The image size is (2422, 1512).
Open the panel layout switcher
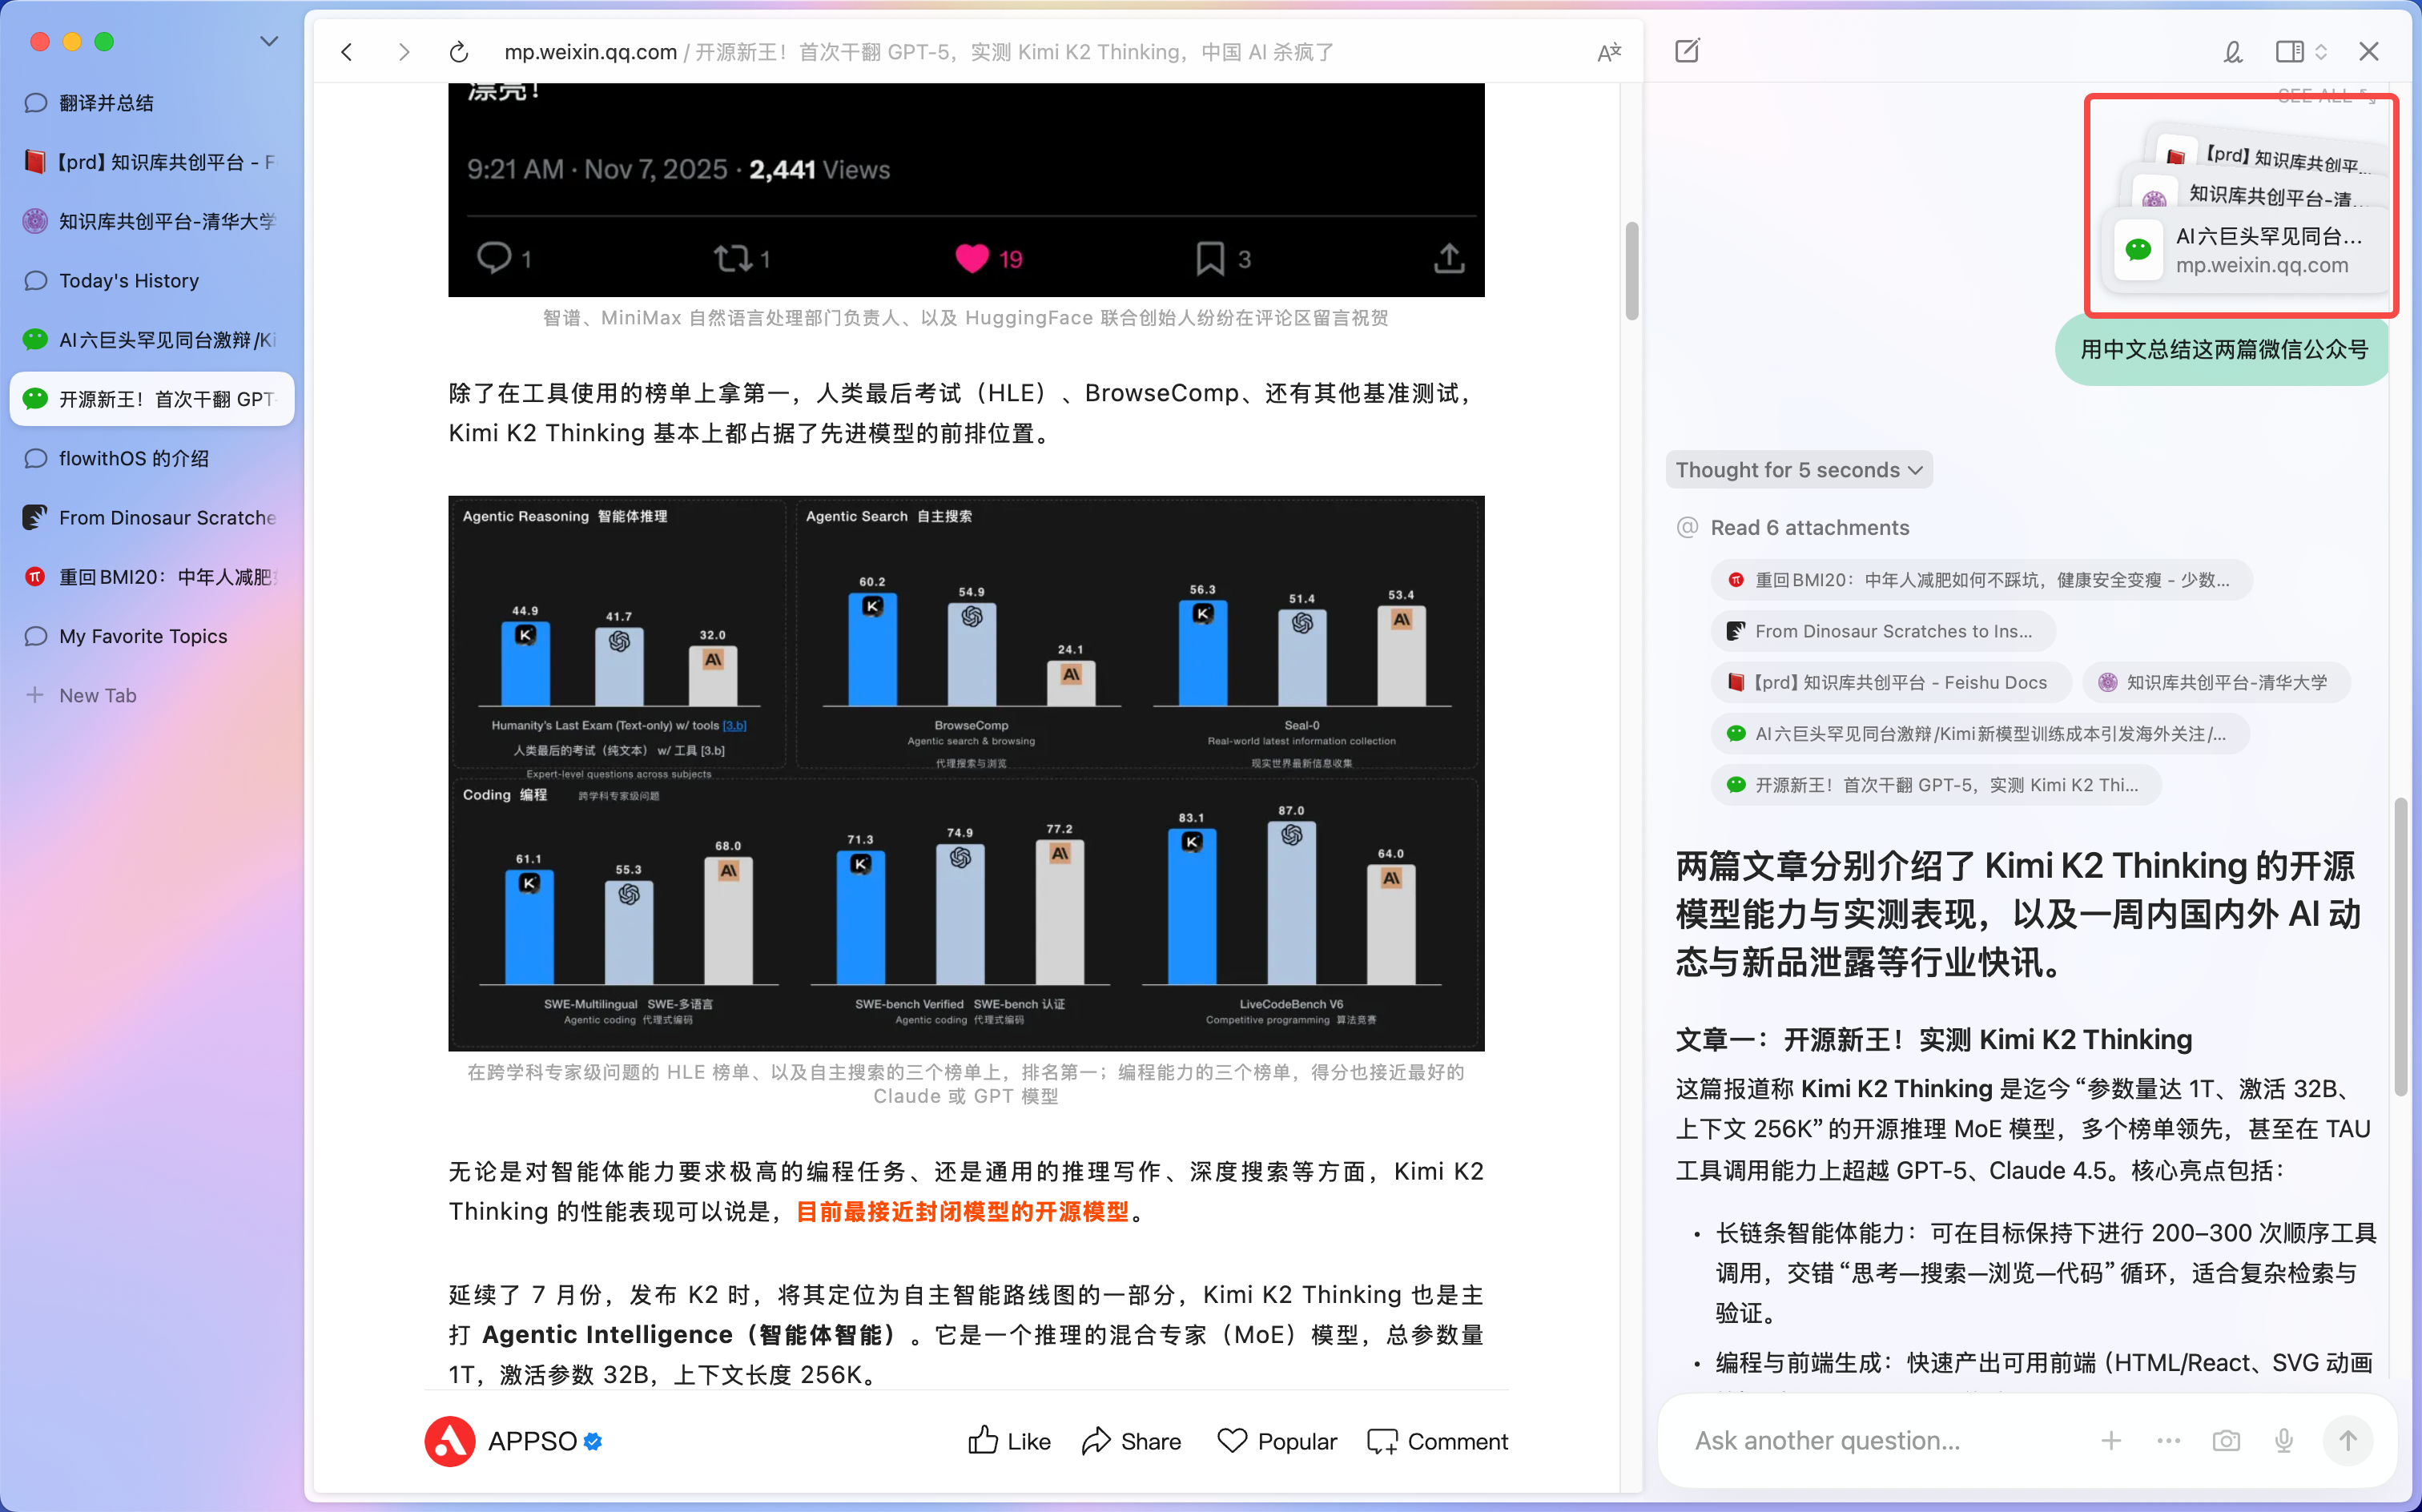pyautogui.click(x=2300, y=52)
